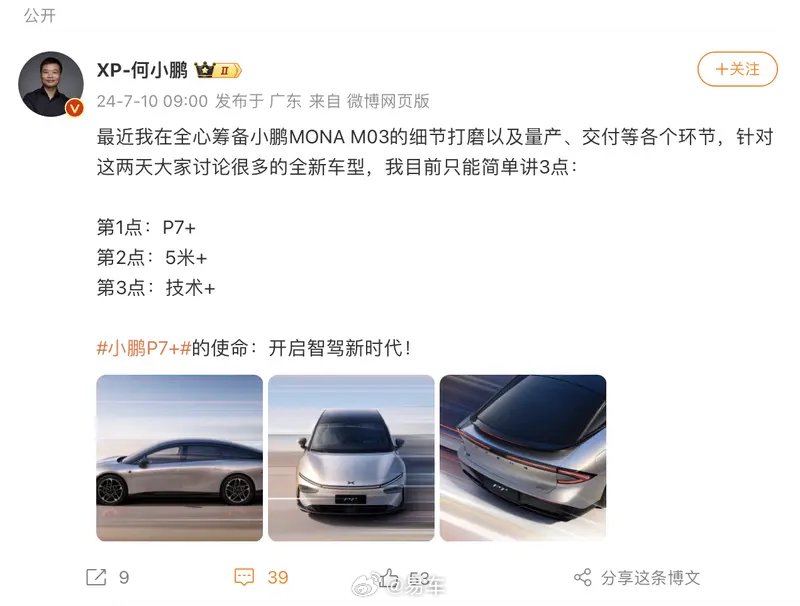Screen dimensions: 800x606
Task: Click the orange verified V badge
Action: click(x=73, y=107)
